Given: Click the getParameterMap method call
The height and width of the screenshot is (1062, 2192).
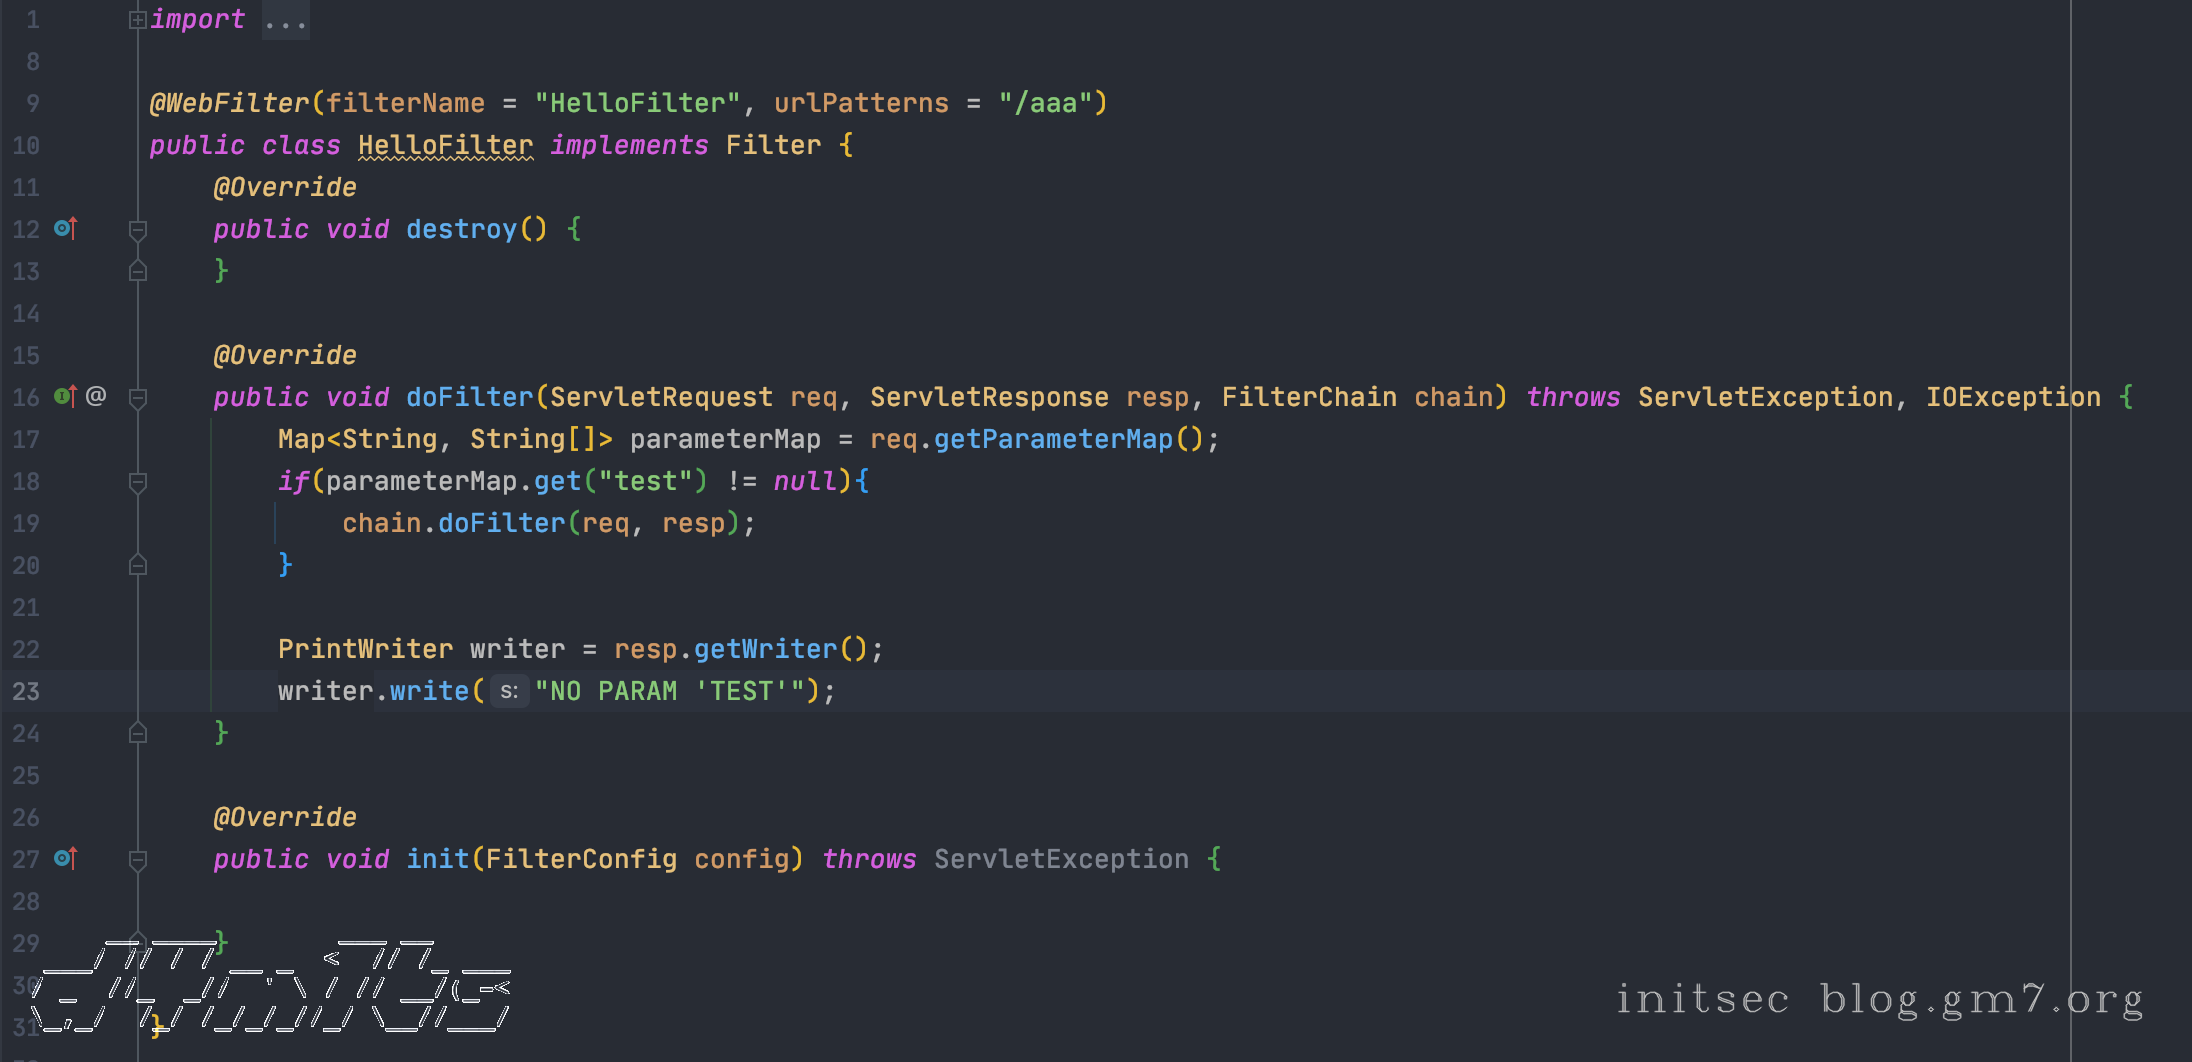Looking at the screenshot, I should (x=1052, y=439).
